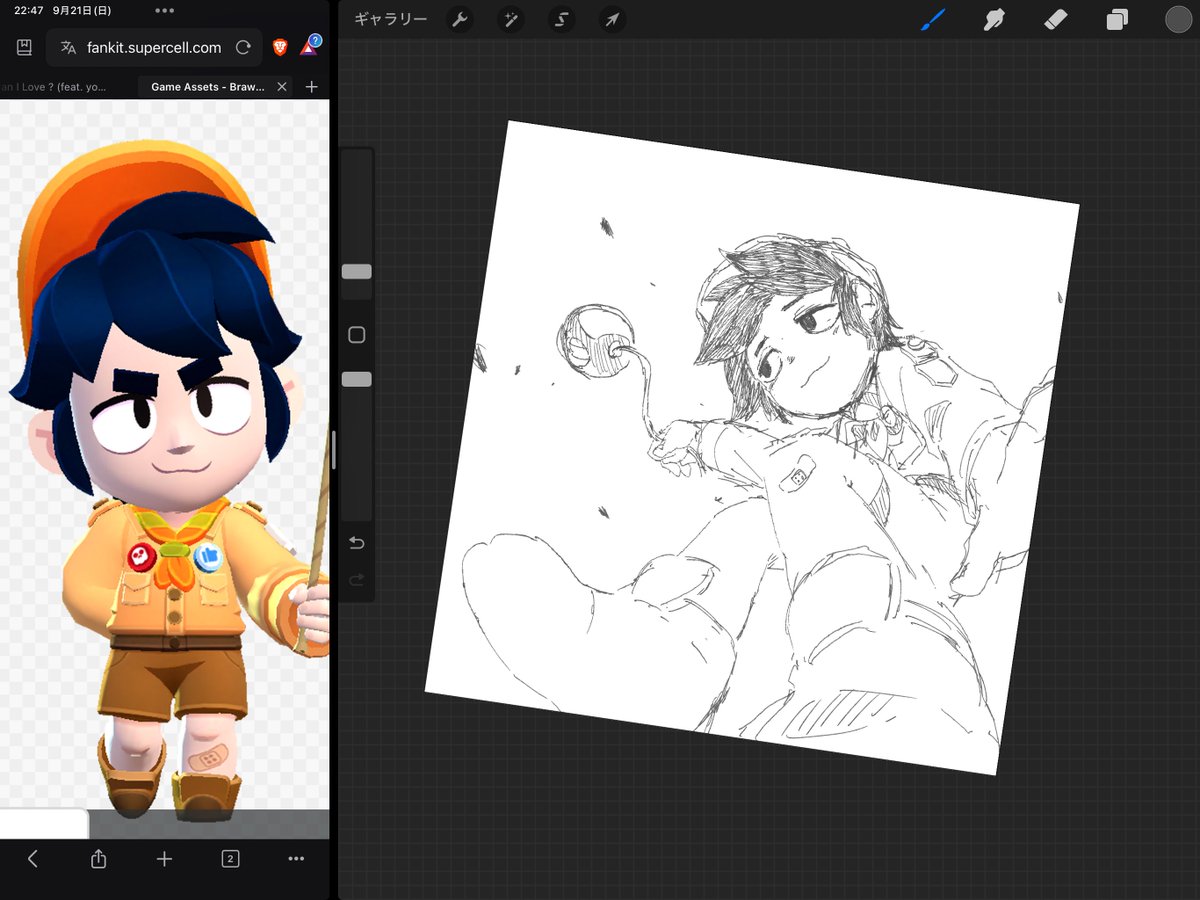Undo the last stroke in Procreate sidebar

[x=357, y=543]
